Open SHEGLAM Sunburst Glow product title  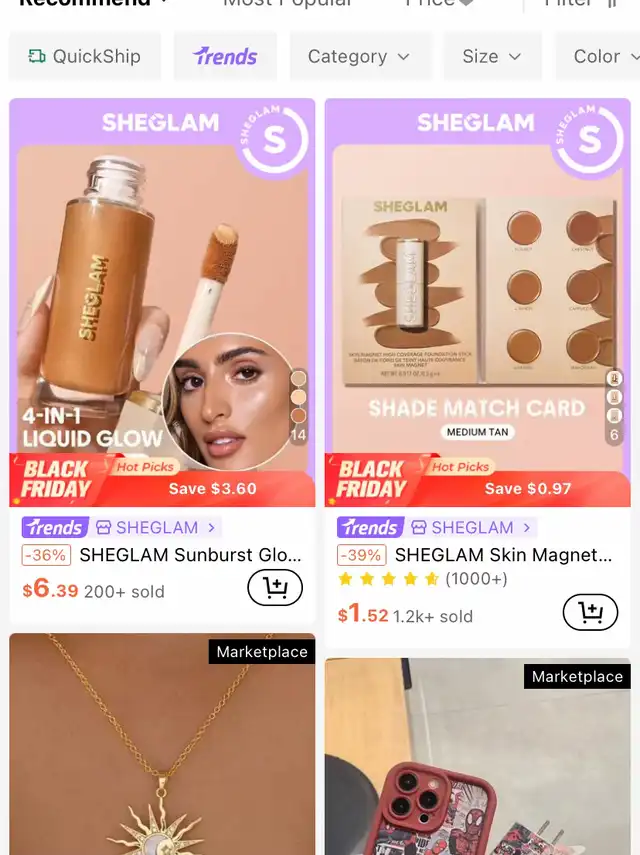coord(190,555)
